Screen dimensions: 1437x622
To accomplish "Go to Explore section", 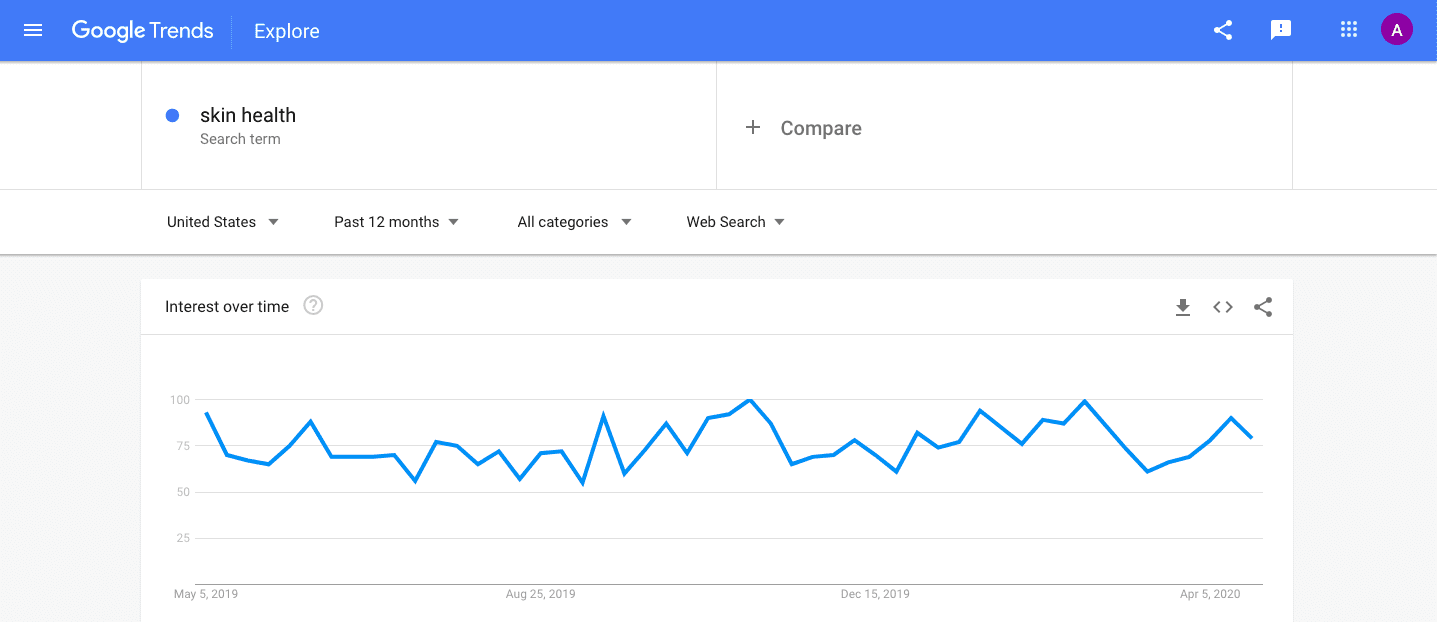I will (287, 31).
